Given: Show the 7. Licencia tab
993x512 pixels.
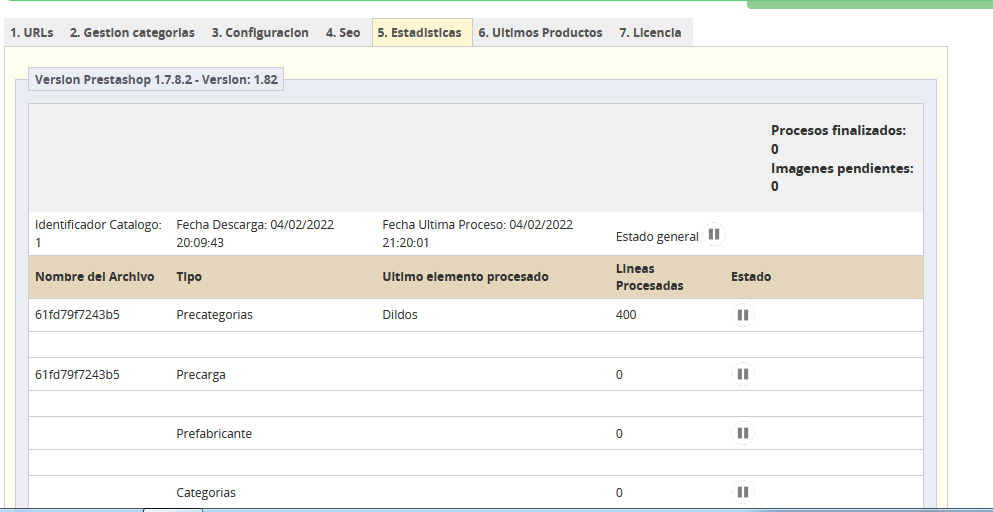Looking at the screenshot, I should click(x=650, y=33).
